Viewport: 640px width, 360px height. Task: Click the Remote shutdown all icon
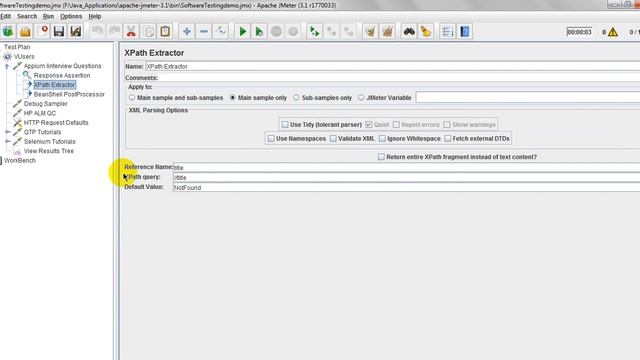click(348, 31)
